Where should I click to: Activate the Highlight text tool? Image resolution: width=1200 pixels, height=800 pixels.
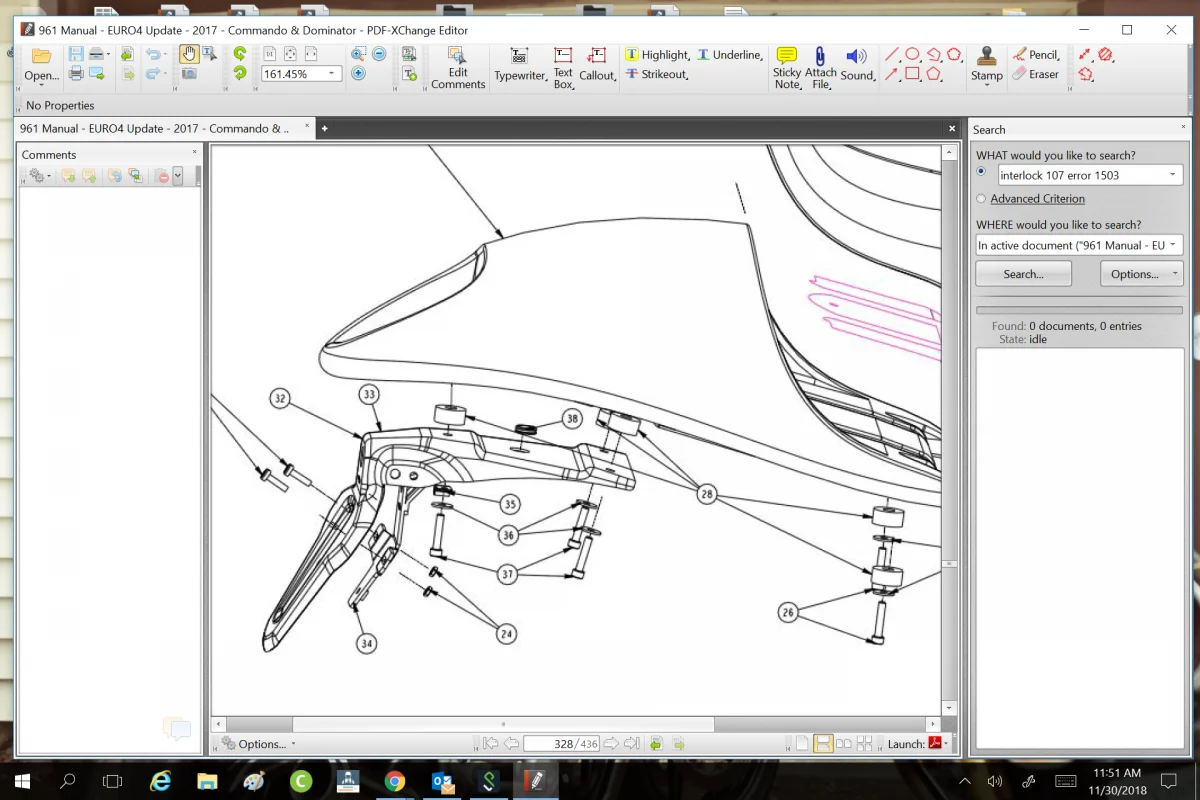point(657,55)
